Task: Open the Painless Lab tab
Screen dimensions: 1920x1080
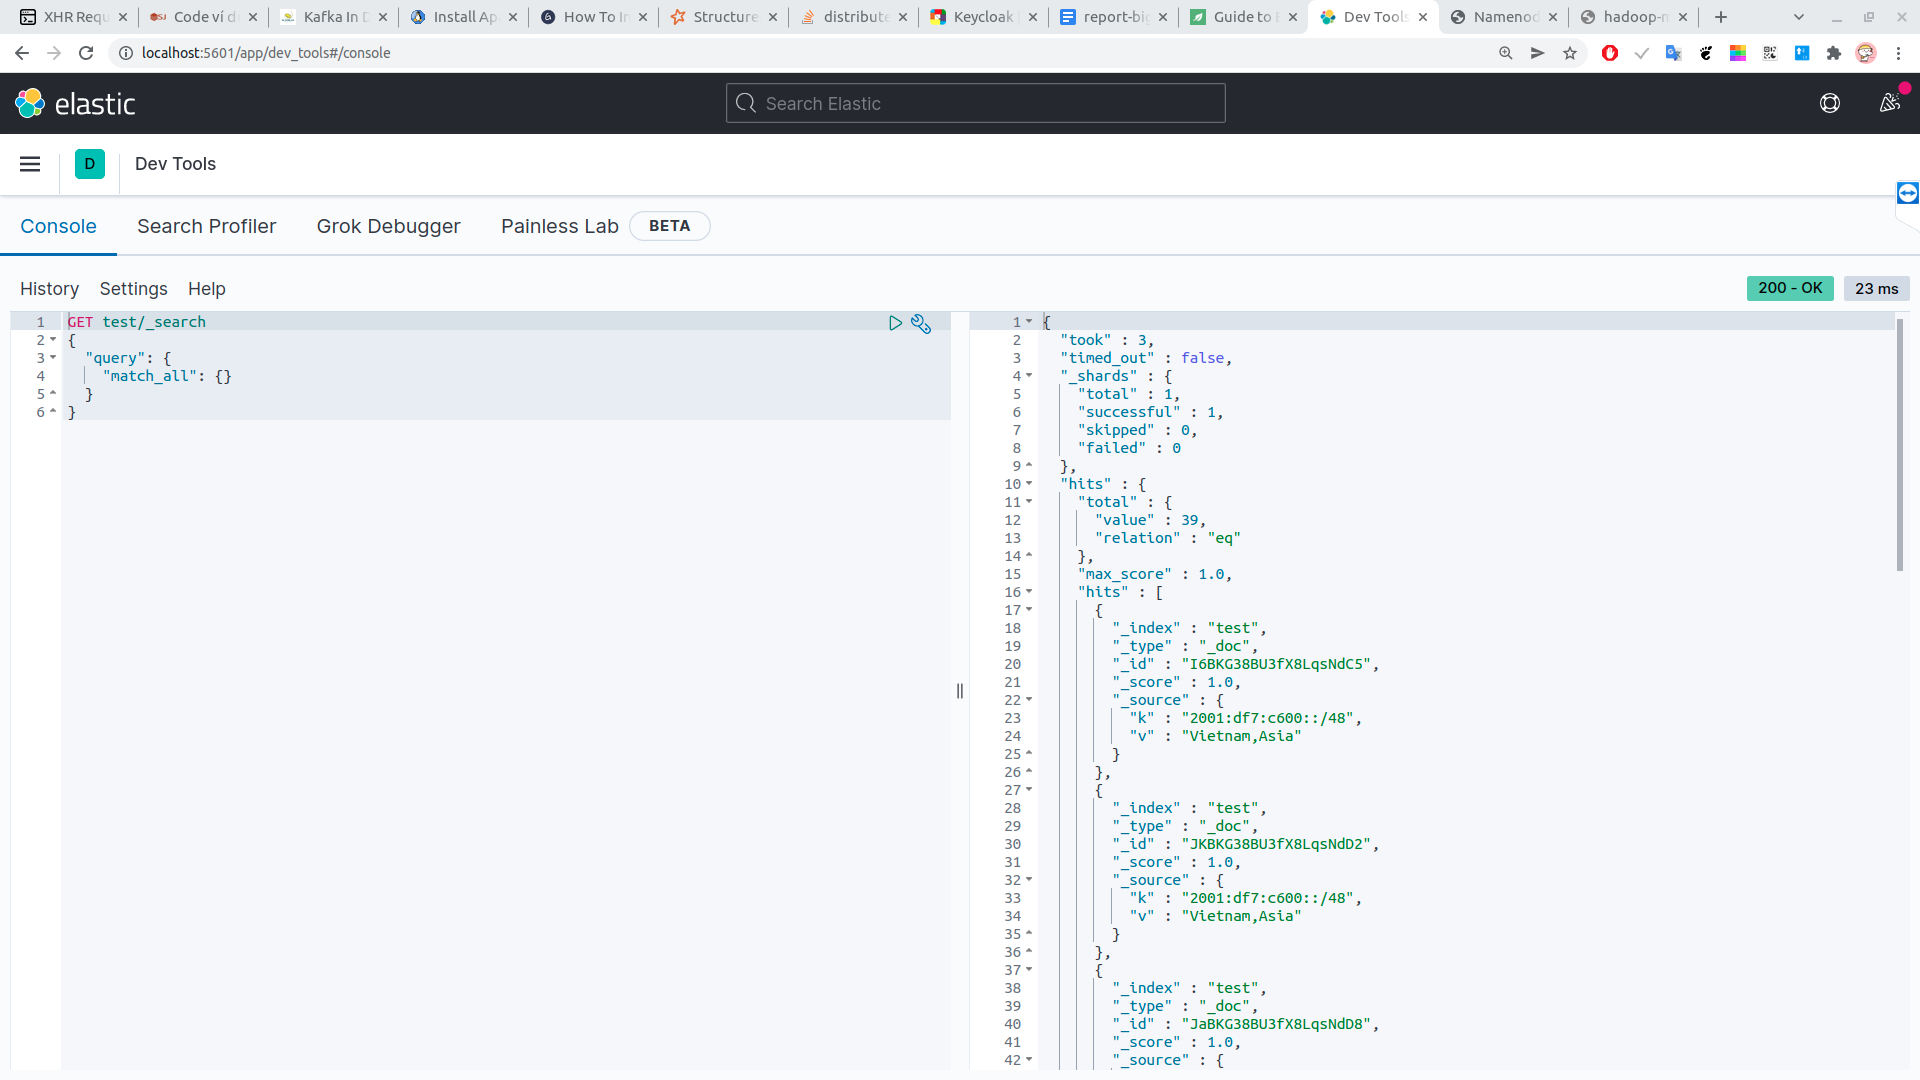Action: pyautogui.click(x=559, y=226)
